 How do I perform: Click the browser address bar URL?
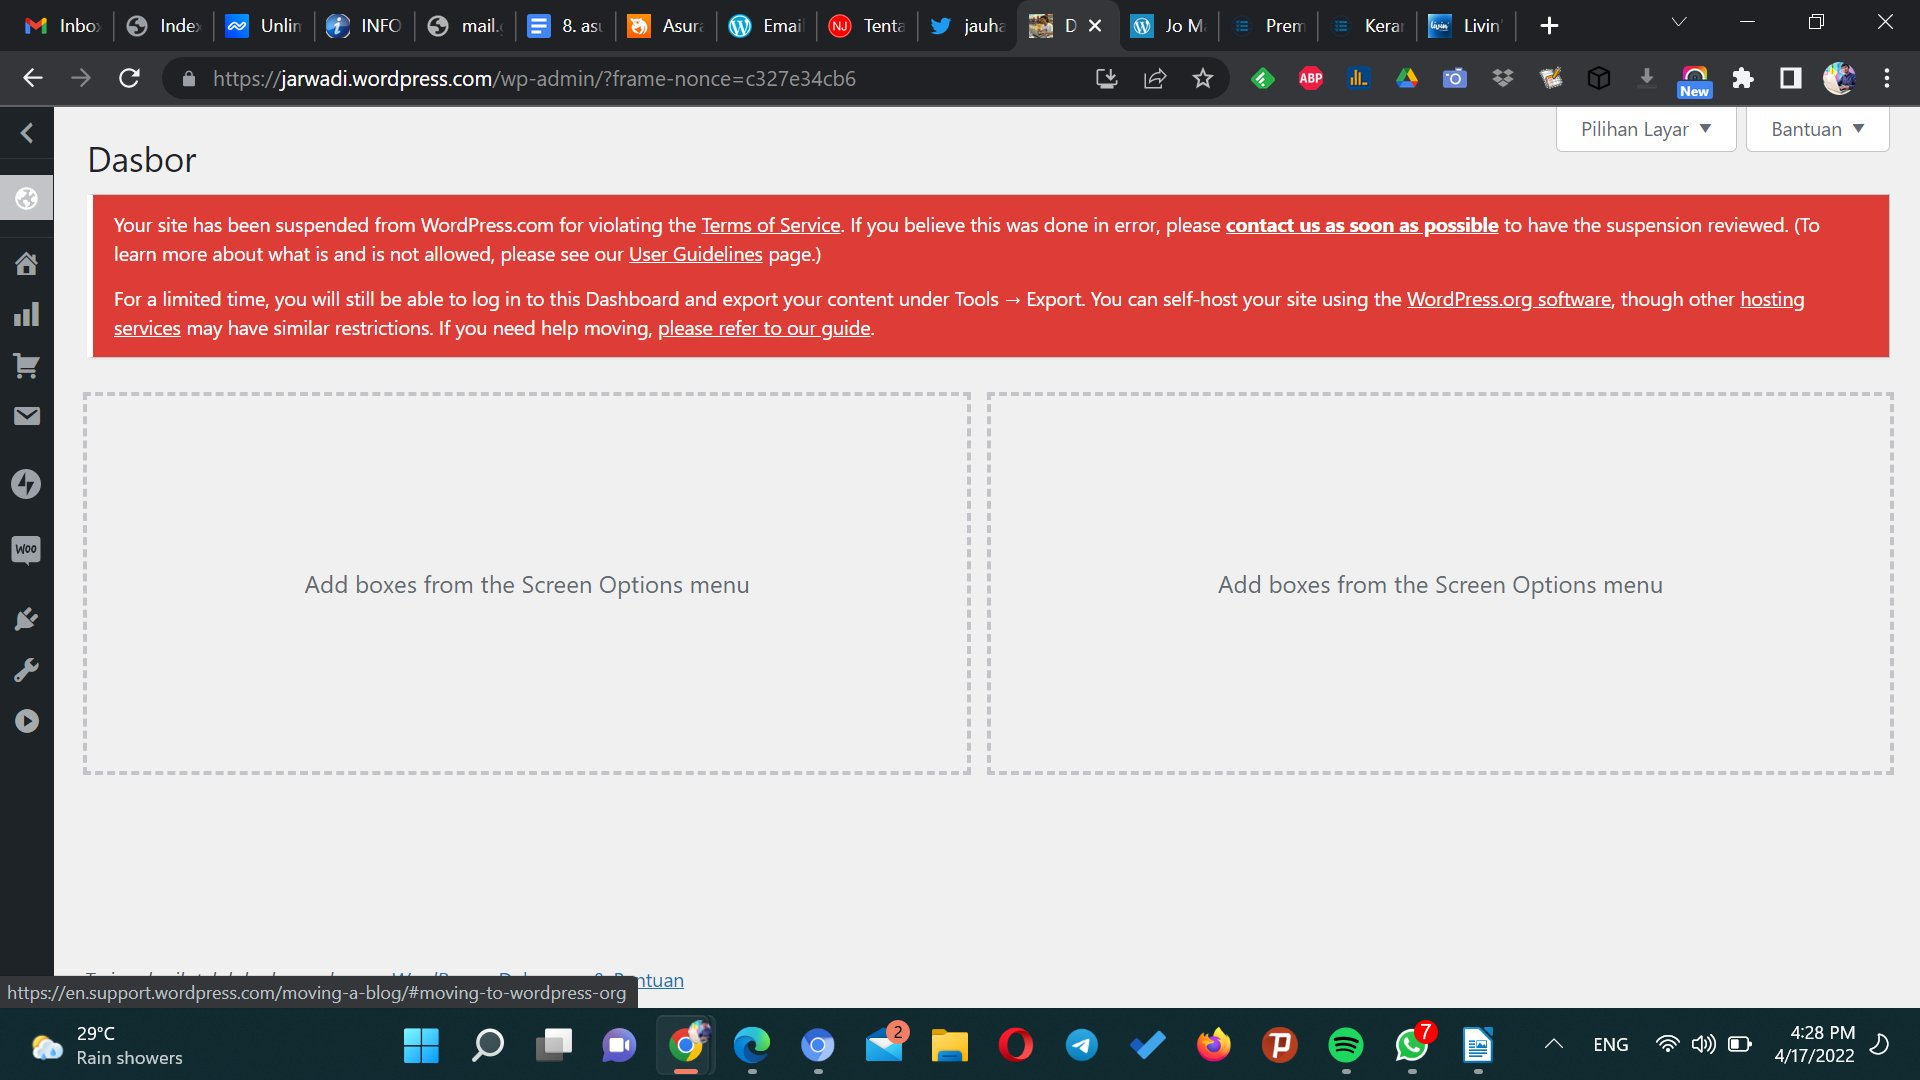(534, 78)
